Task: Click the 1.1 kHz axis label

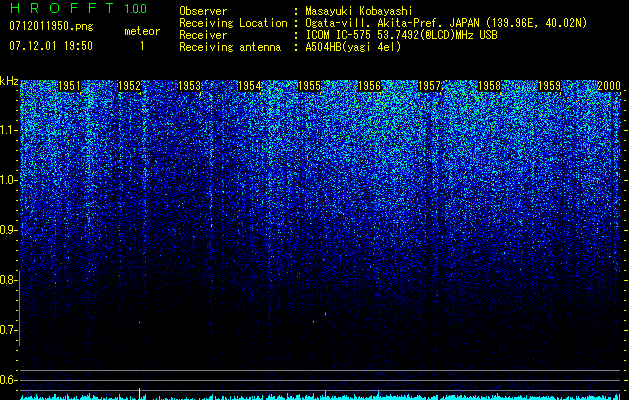Action: point(10,130)
